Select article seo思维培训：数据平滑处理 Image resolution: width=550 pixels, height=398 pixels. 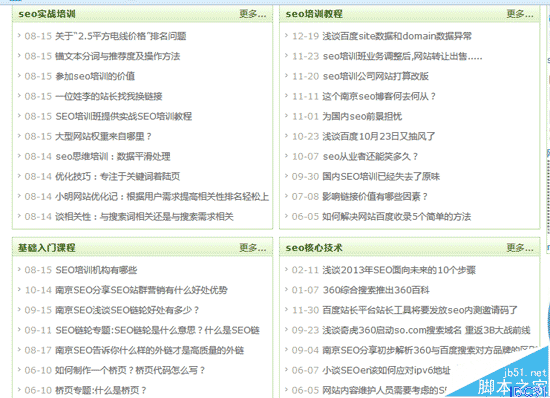[113, 156]
